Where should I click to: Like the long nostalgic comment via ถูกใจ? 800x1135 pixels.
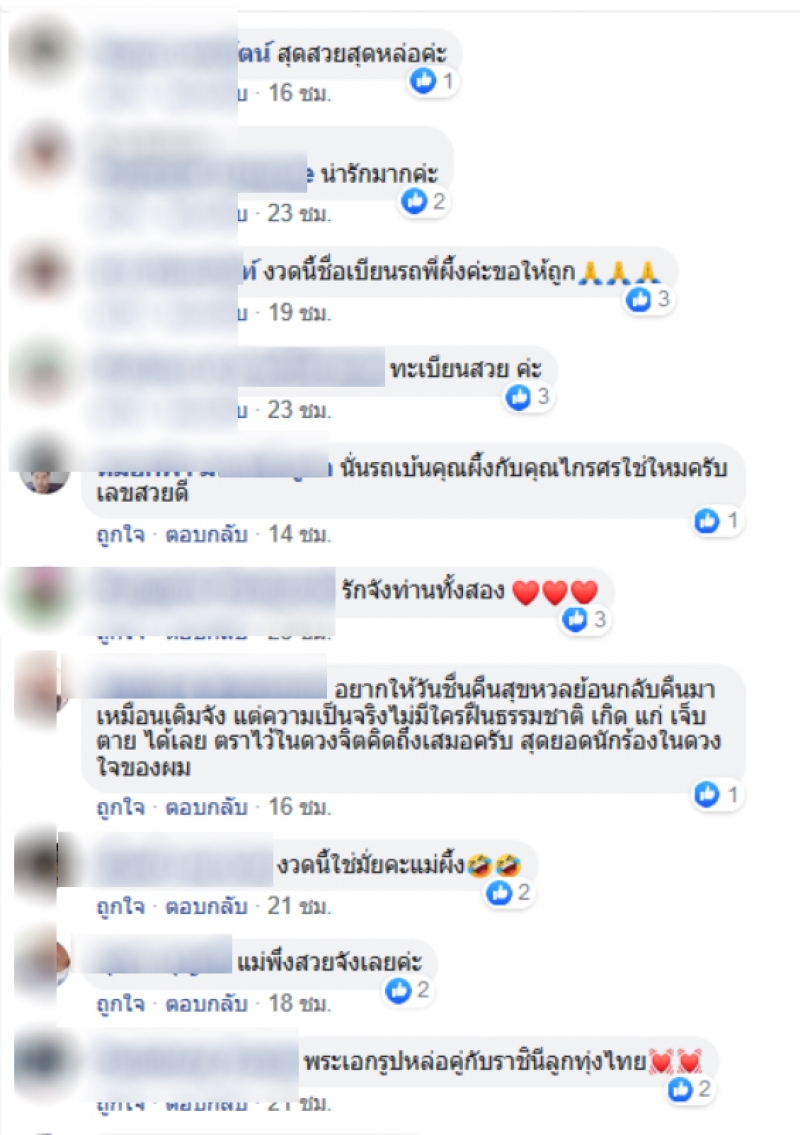[x=120, y=807]
